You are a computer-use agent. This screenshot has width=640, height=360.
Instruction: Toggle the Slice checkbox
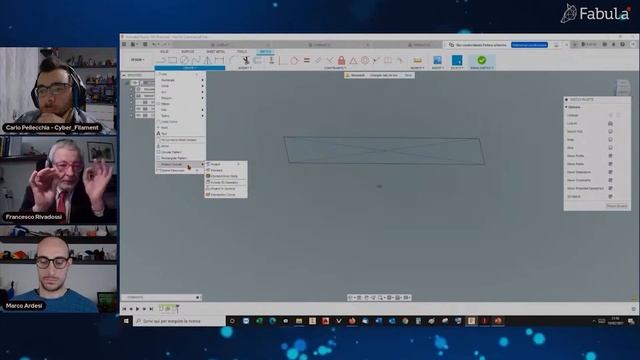pos(610,148)
